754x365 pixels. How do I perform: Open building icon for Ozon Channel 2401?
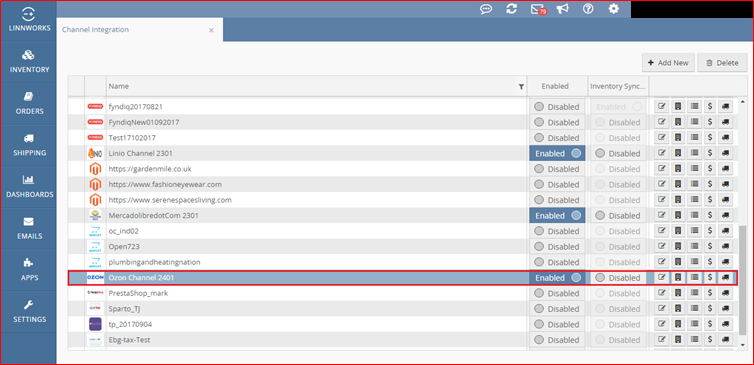[678, 277]
